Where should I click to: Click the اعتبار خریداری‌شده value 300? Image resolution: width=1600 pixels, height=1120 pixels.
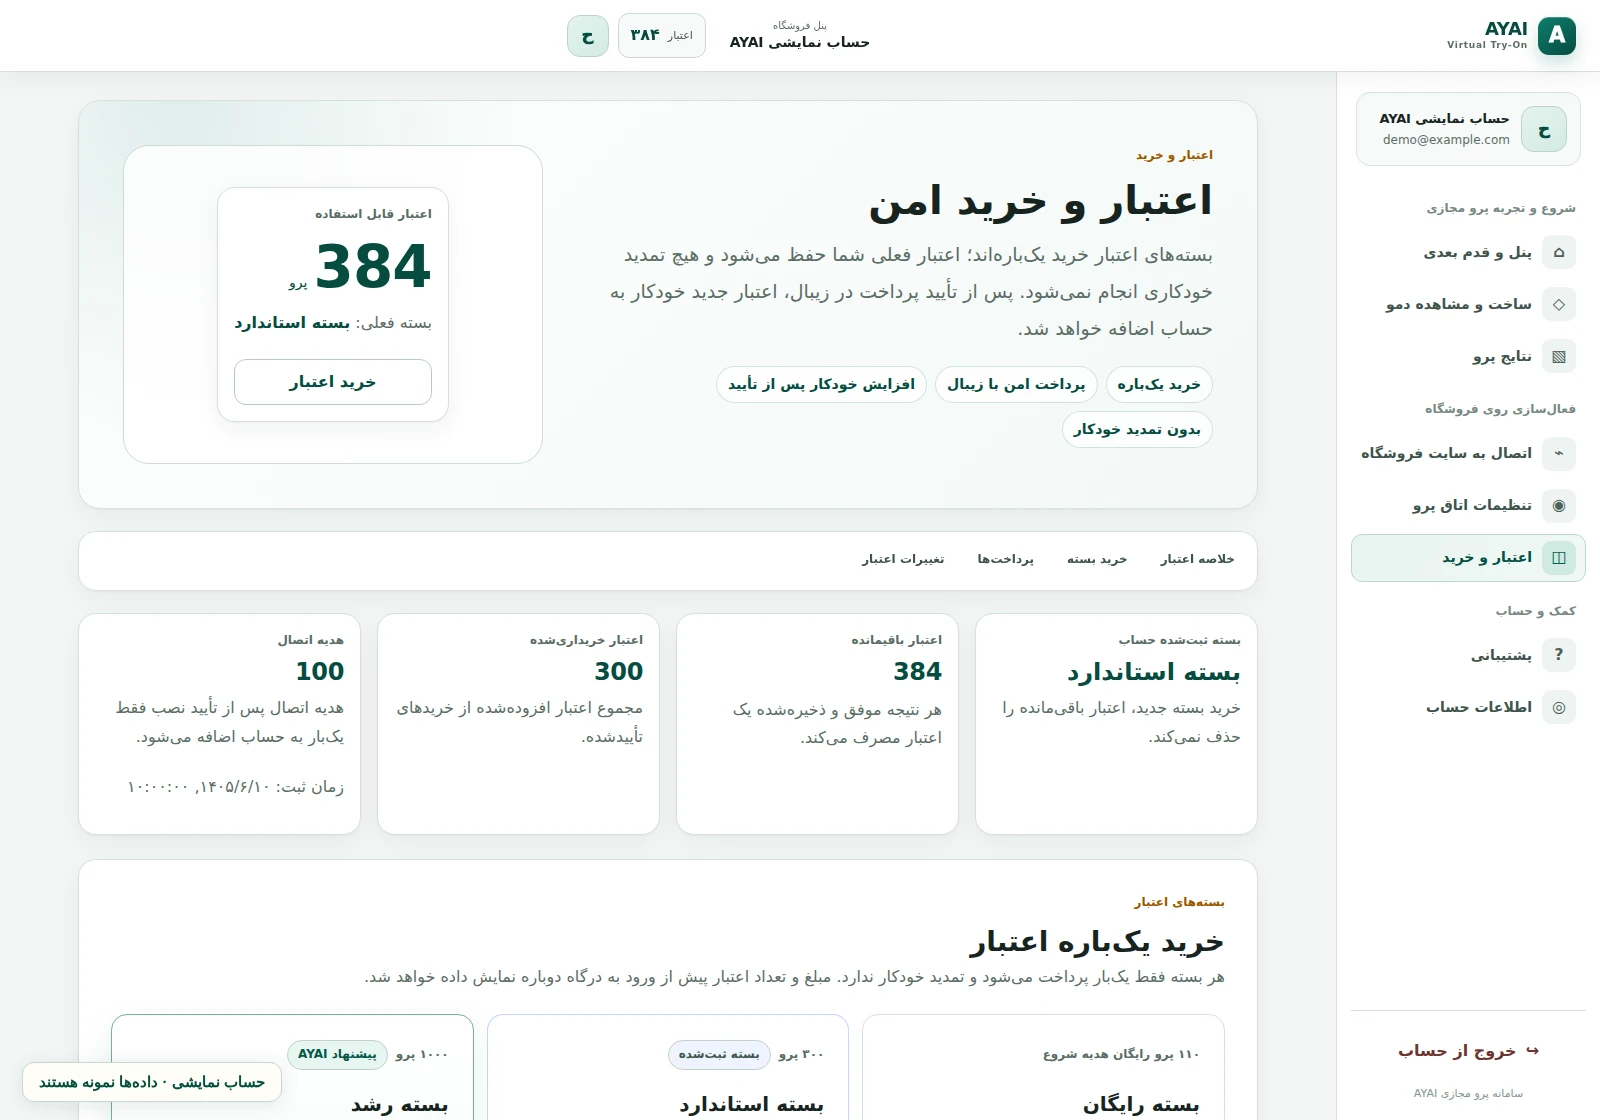[619, 671]
